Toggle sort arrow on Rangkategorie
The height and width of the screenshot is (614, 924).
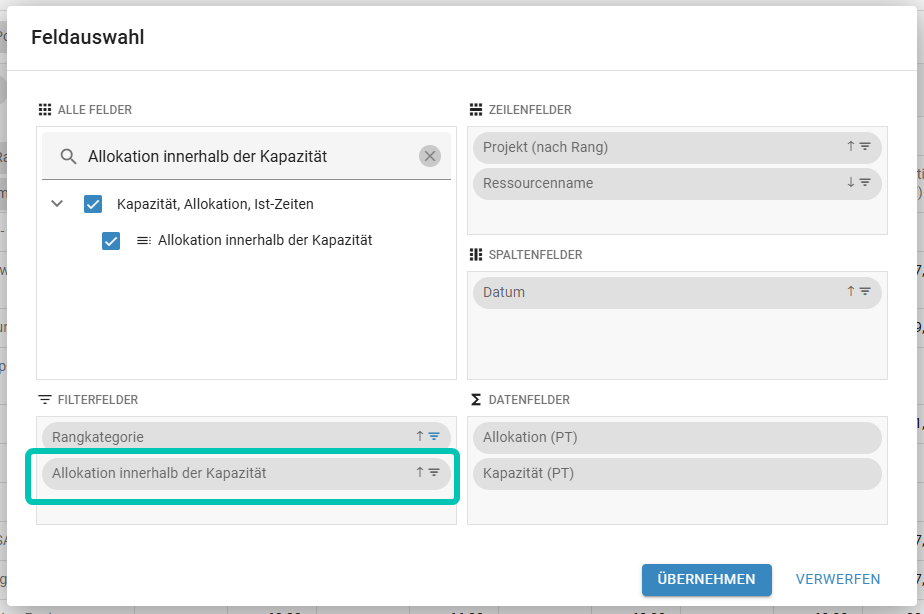tap(420, 436)
